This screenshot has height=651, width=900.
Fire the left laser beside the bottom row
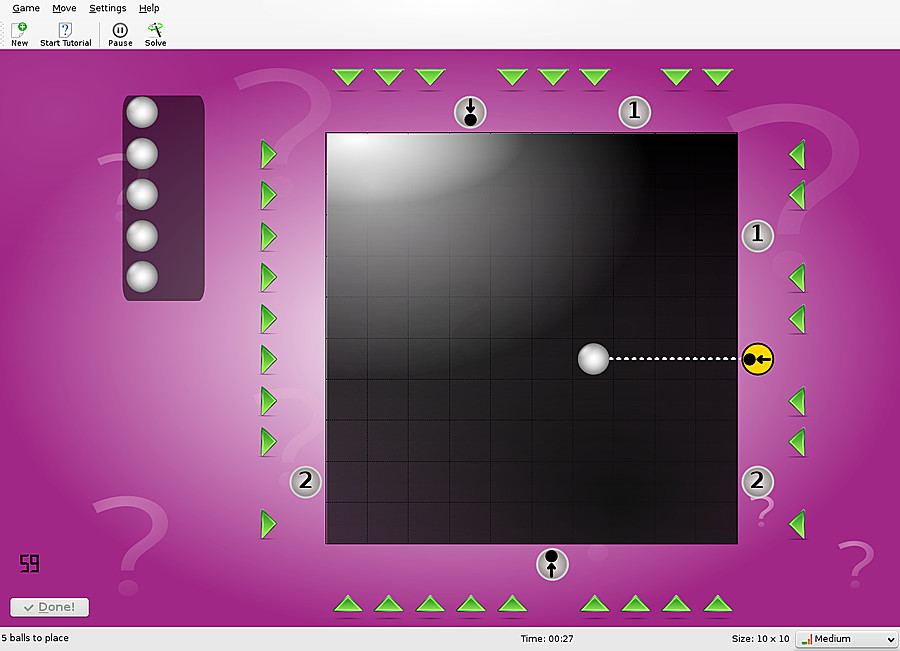coord(269,524)
